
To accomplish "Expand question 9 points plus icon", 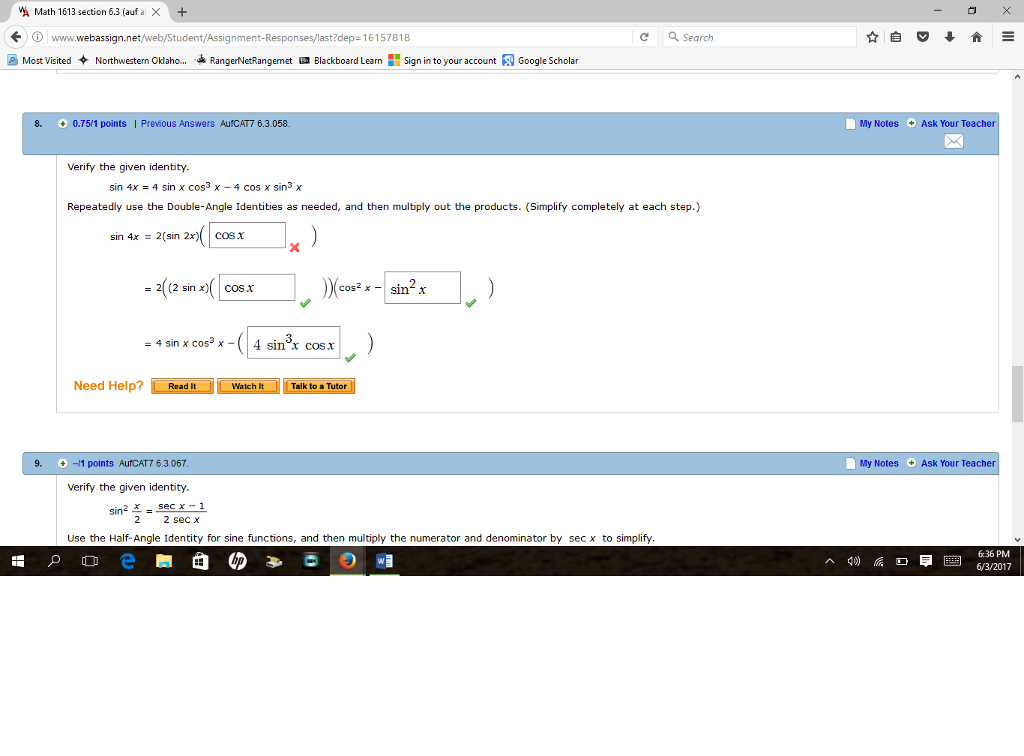I will click(63, 464).
